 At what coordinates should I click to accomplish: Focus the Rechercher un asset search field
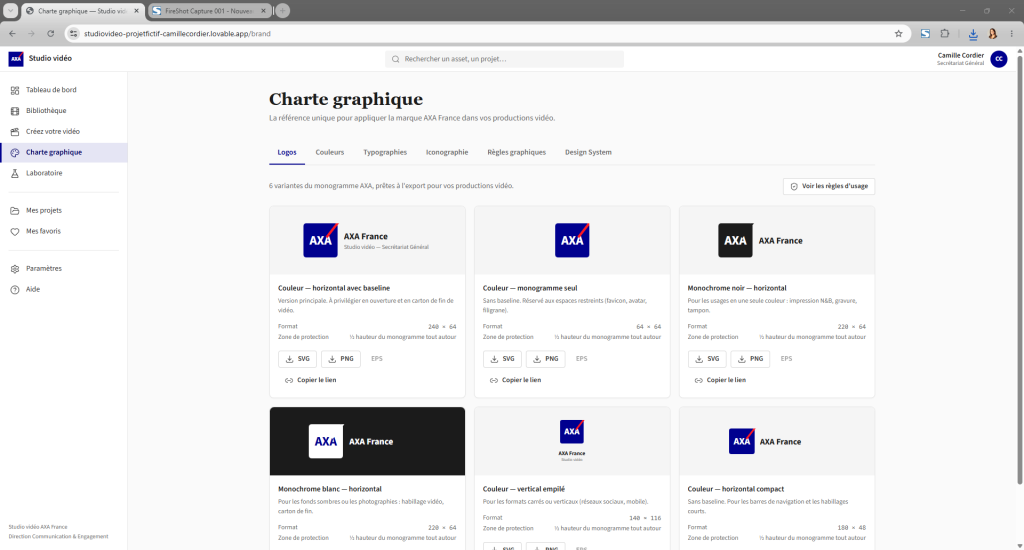point(504,59)
